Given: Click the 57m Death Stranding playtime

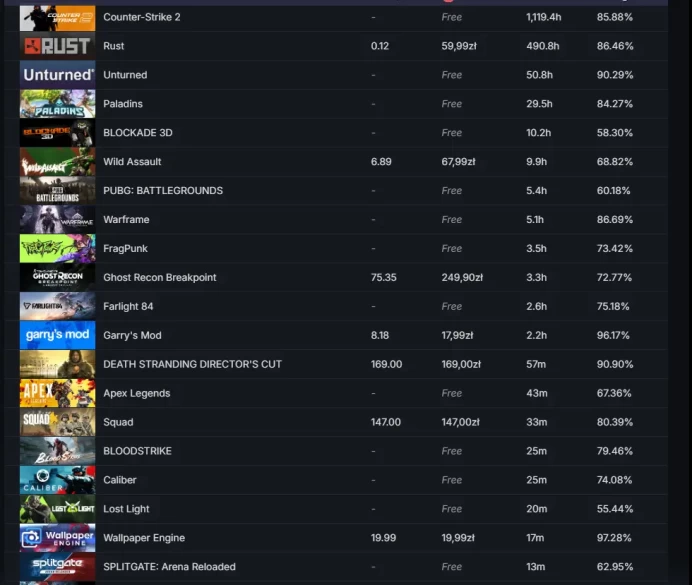Looking at the screenshot, I should (536, 364).
